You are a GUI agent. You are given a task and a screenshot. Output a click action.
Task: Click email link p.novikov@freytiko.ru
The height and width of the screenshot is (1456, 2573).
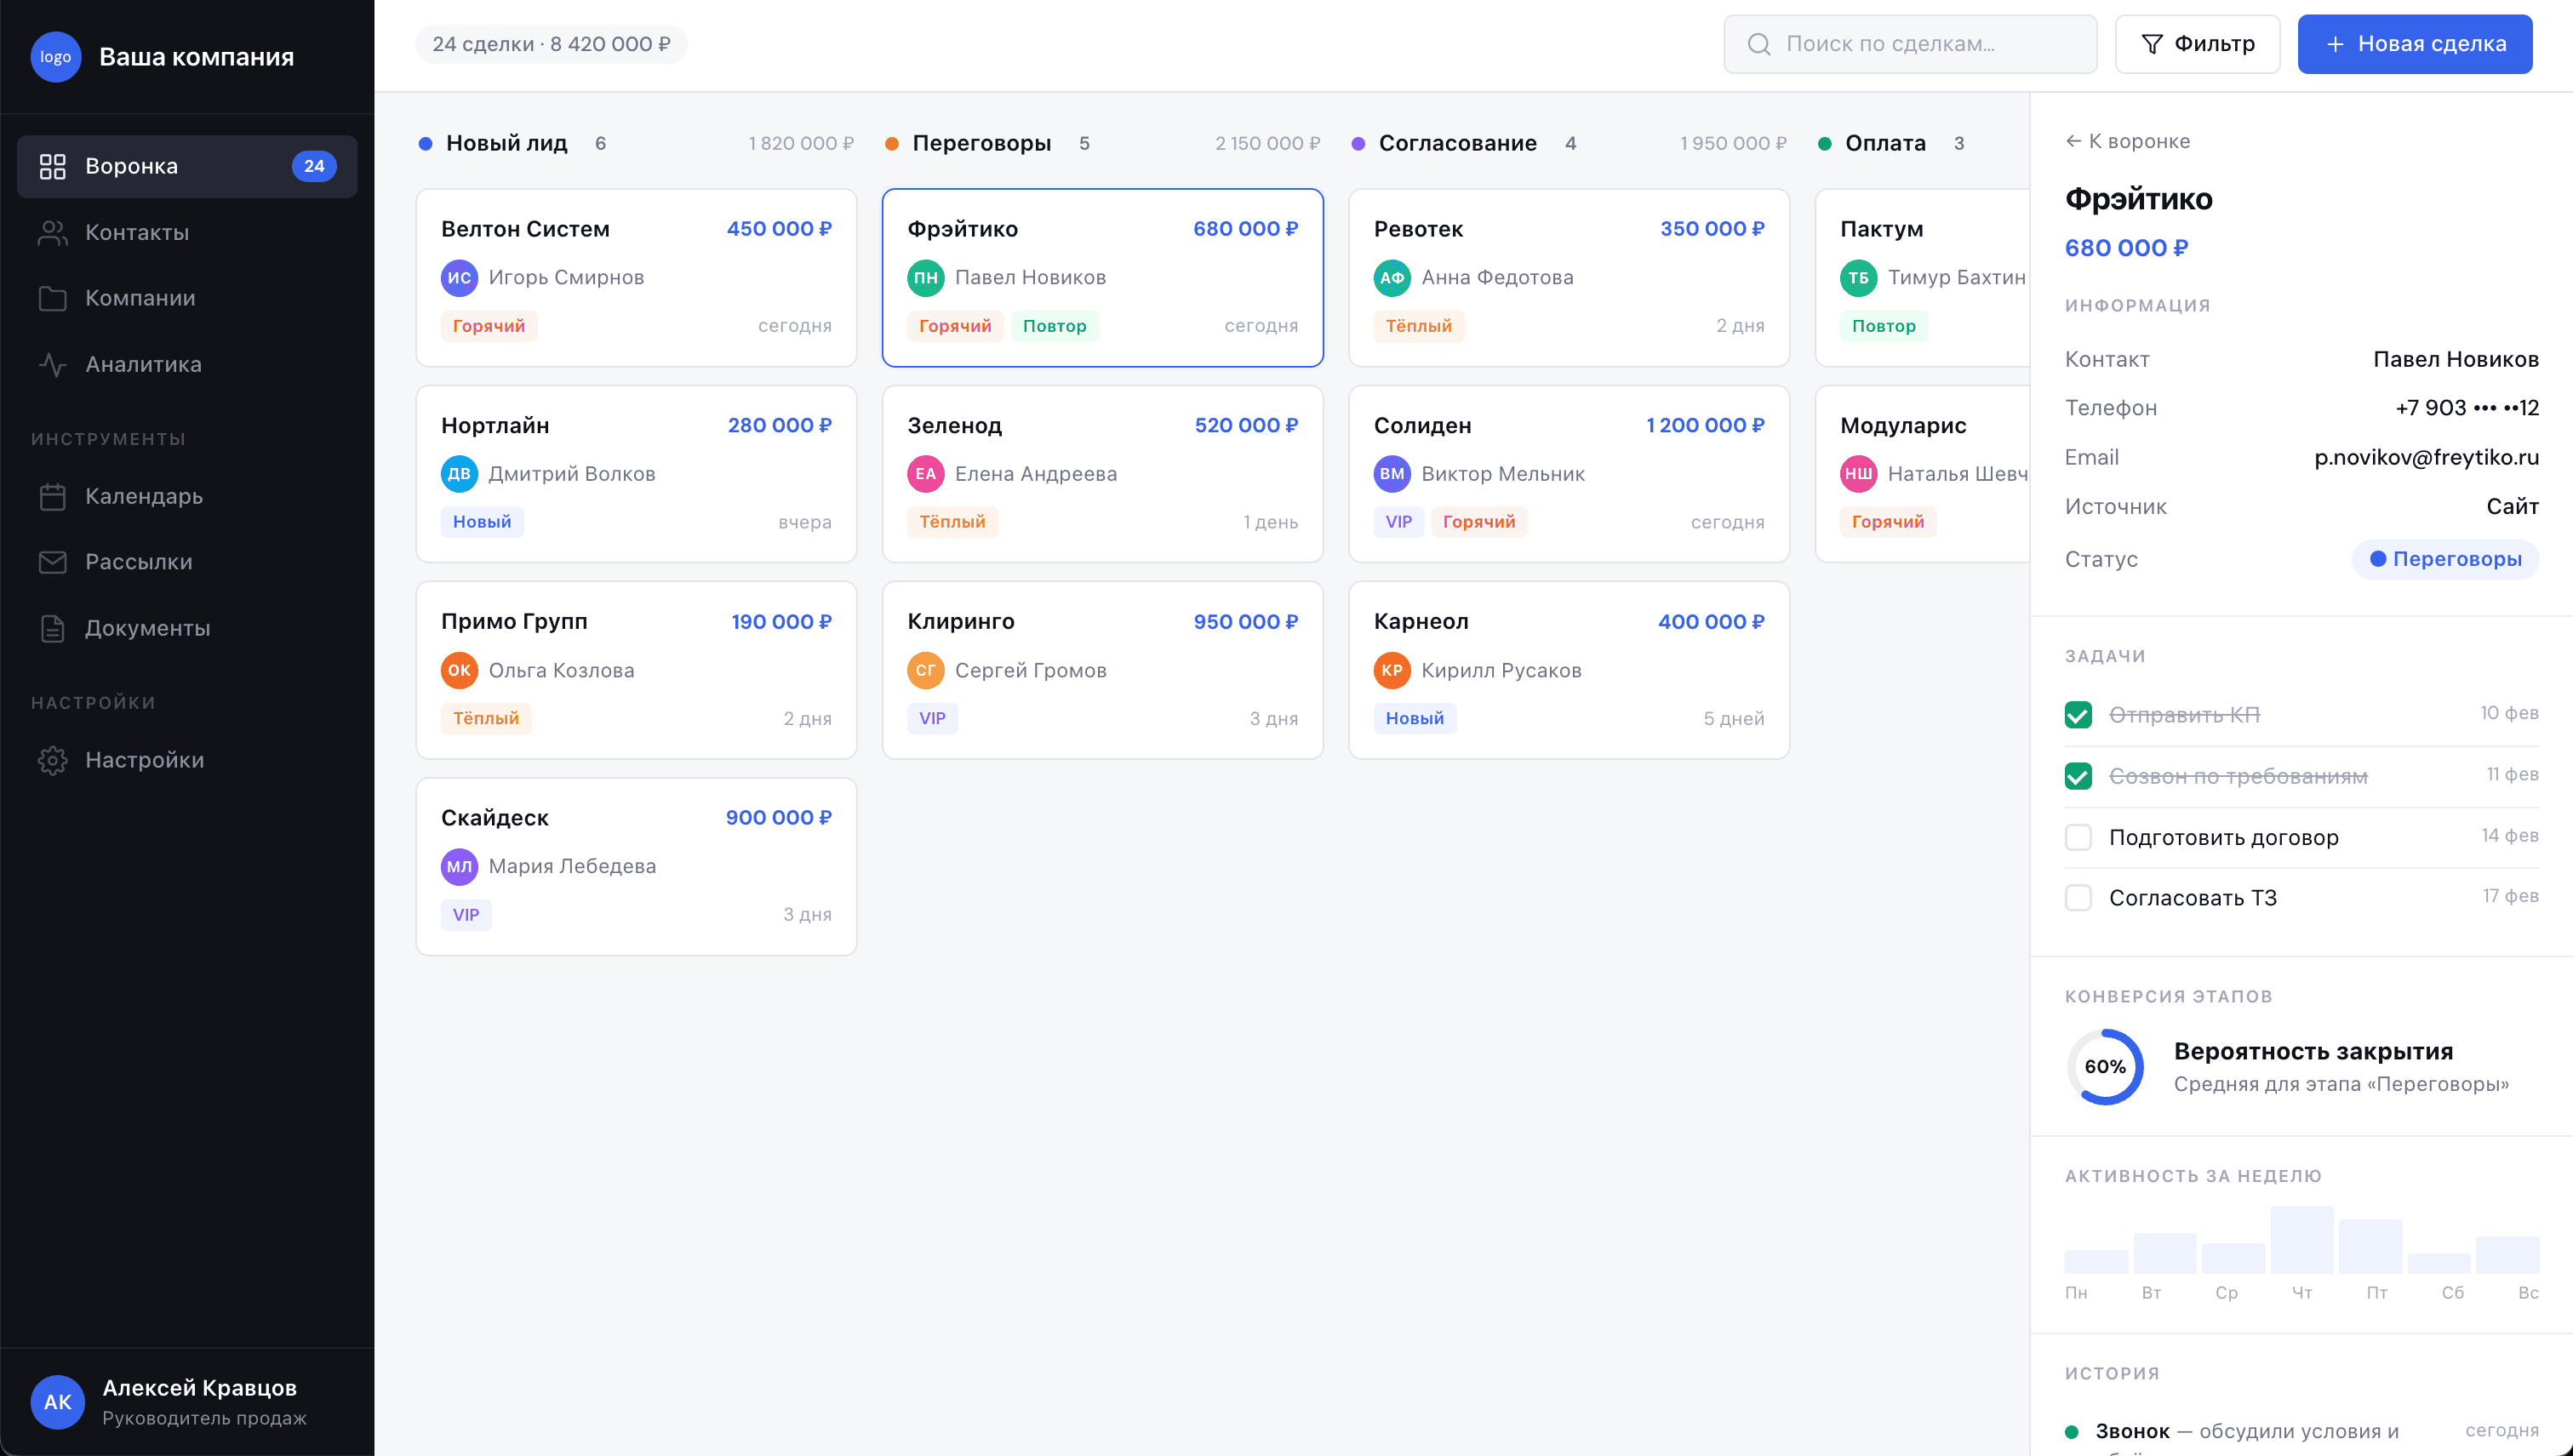pyautogui.click(x=2428, y=457)
